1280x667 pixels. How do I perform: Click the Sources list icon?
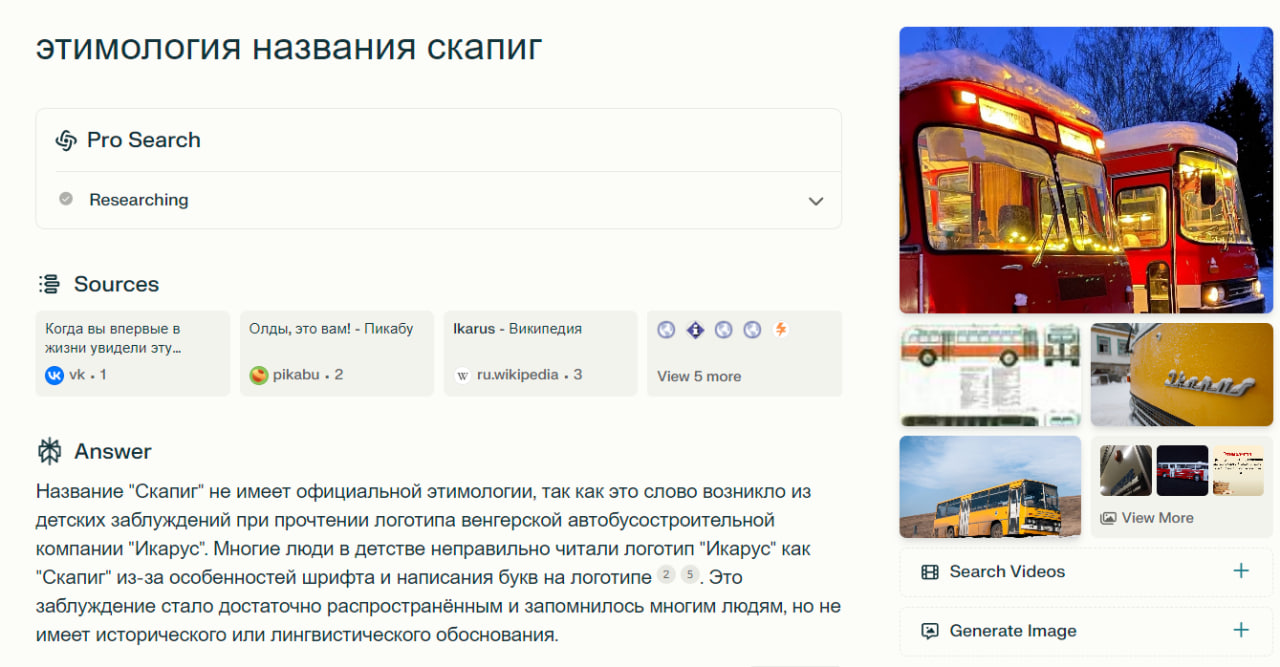(49, 284)
